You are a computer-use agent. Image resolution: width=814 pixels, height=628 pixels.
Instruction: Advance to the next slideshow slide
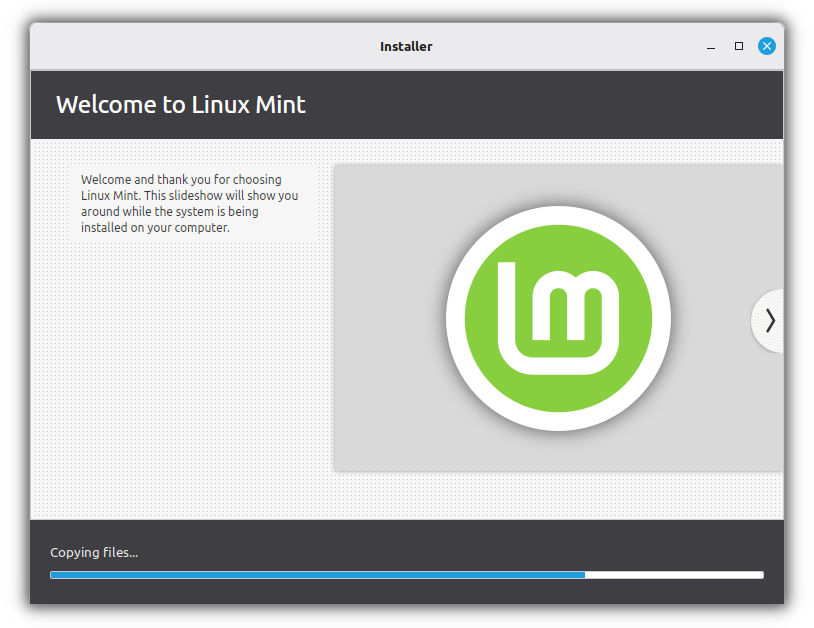pos(768,320)
